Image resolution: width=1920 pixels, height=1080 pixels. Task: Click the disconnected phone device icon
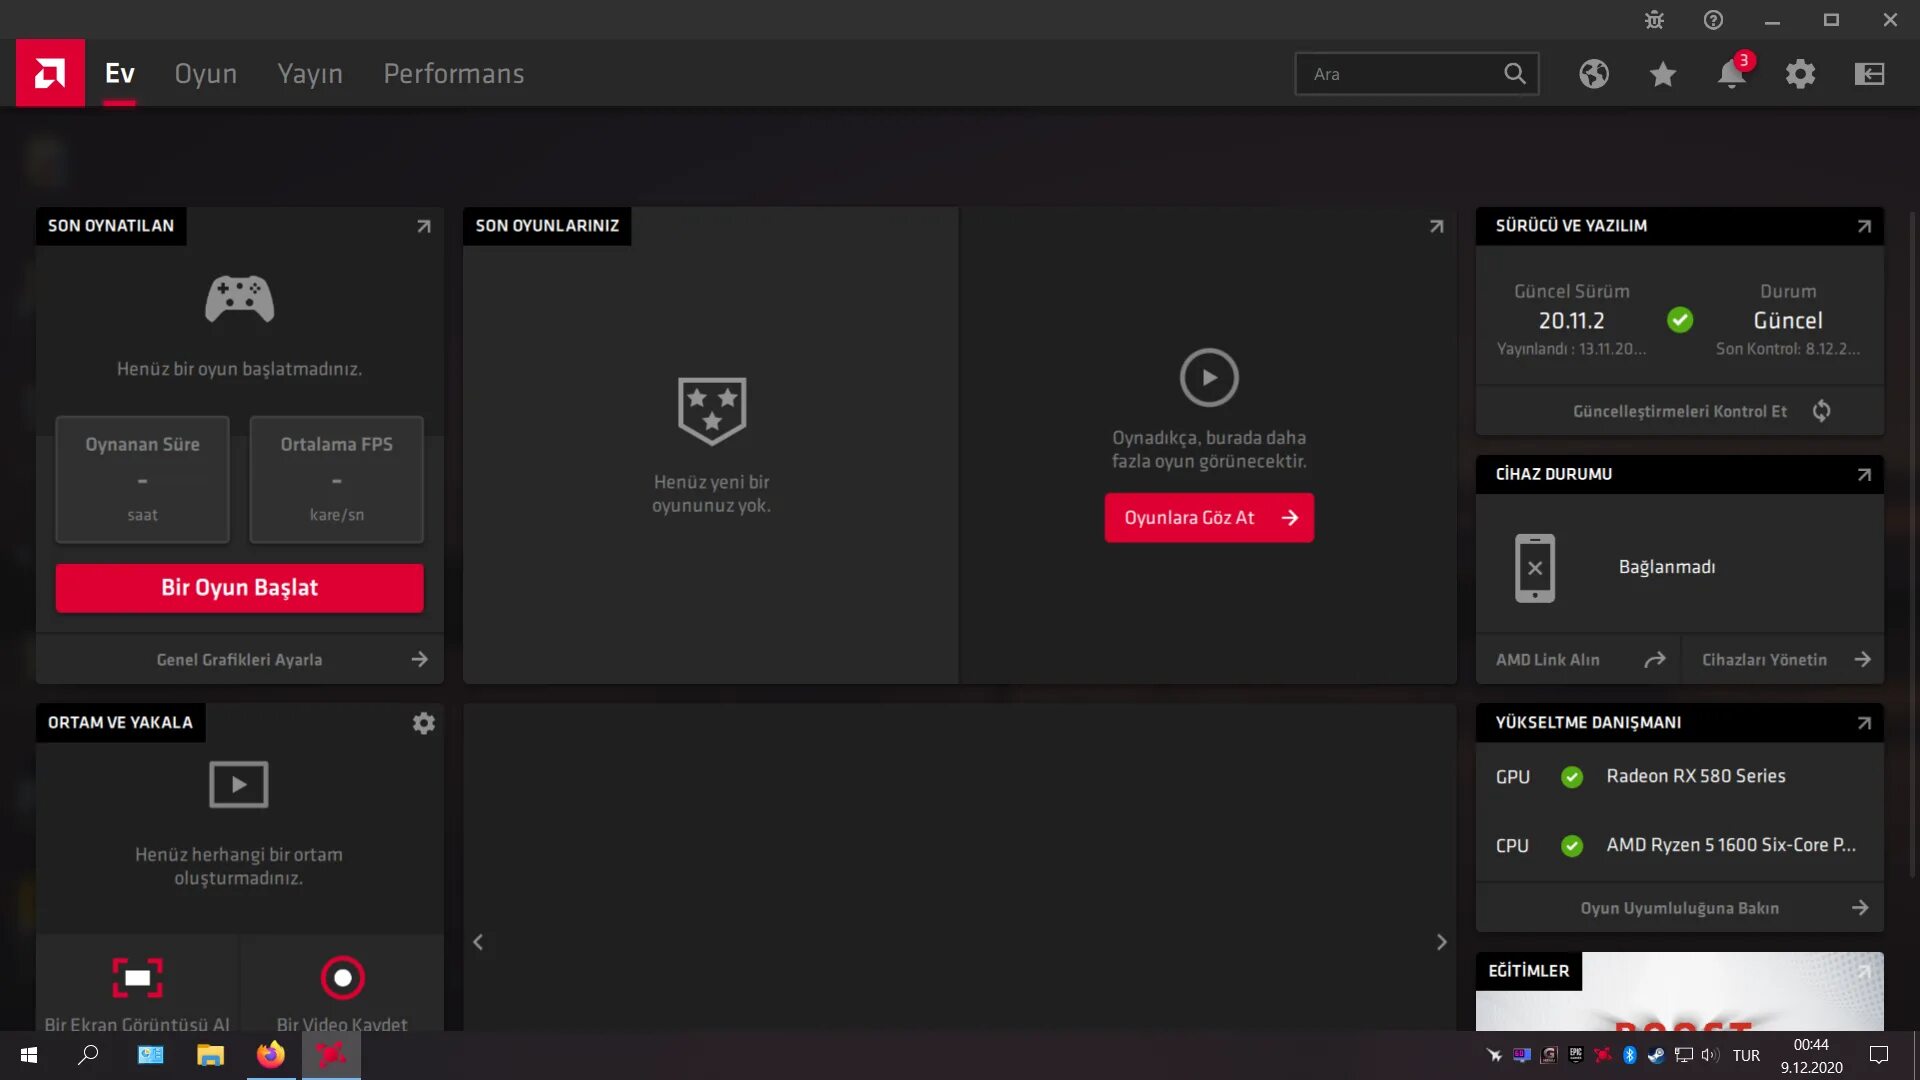click(1535, 568)
